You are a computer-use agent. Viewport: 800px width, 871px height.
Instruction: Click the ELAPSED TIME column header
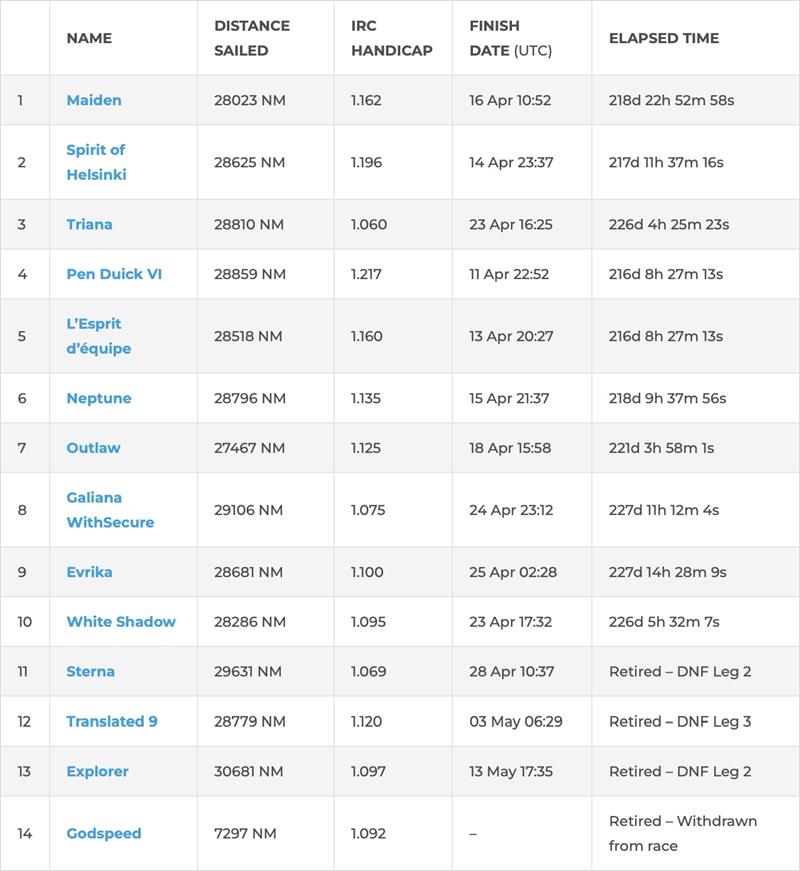pyautogui.click(x=664, y=38)
